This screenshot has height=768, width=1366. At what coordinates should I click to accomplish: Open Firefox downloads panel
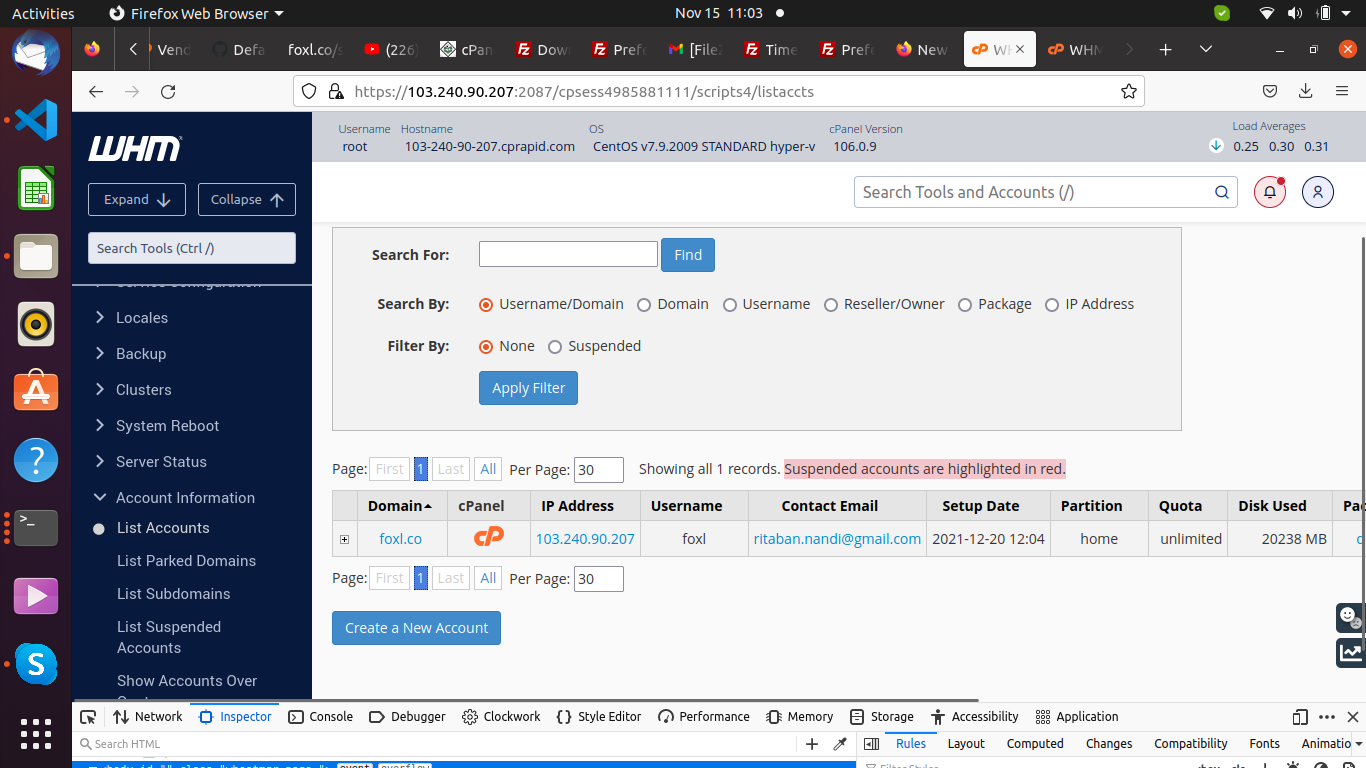[1305, 92]
